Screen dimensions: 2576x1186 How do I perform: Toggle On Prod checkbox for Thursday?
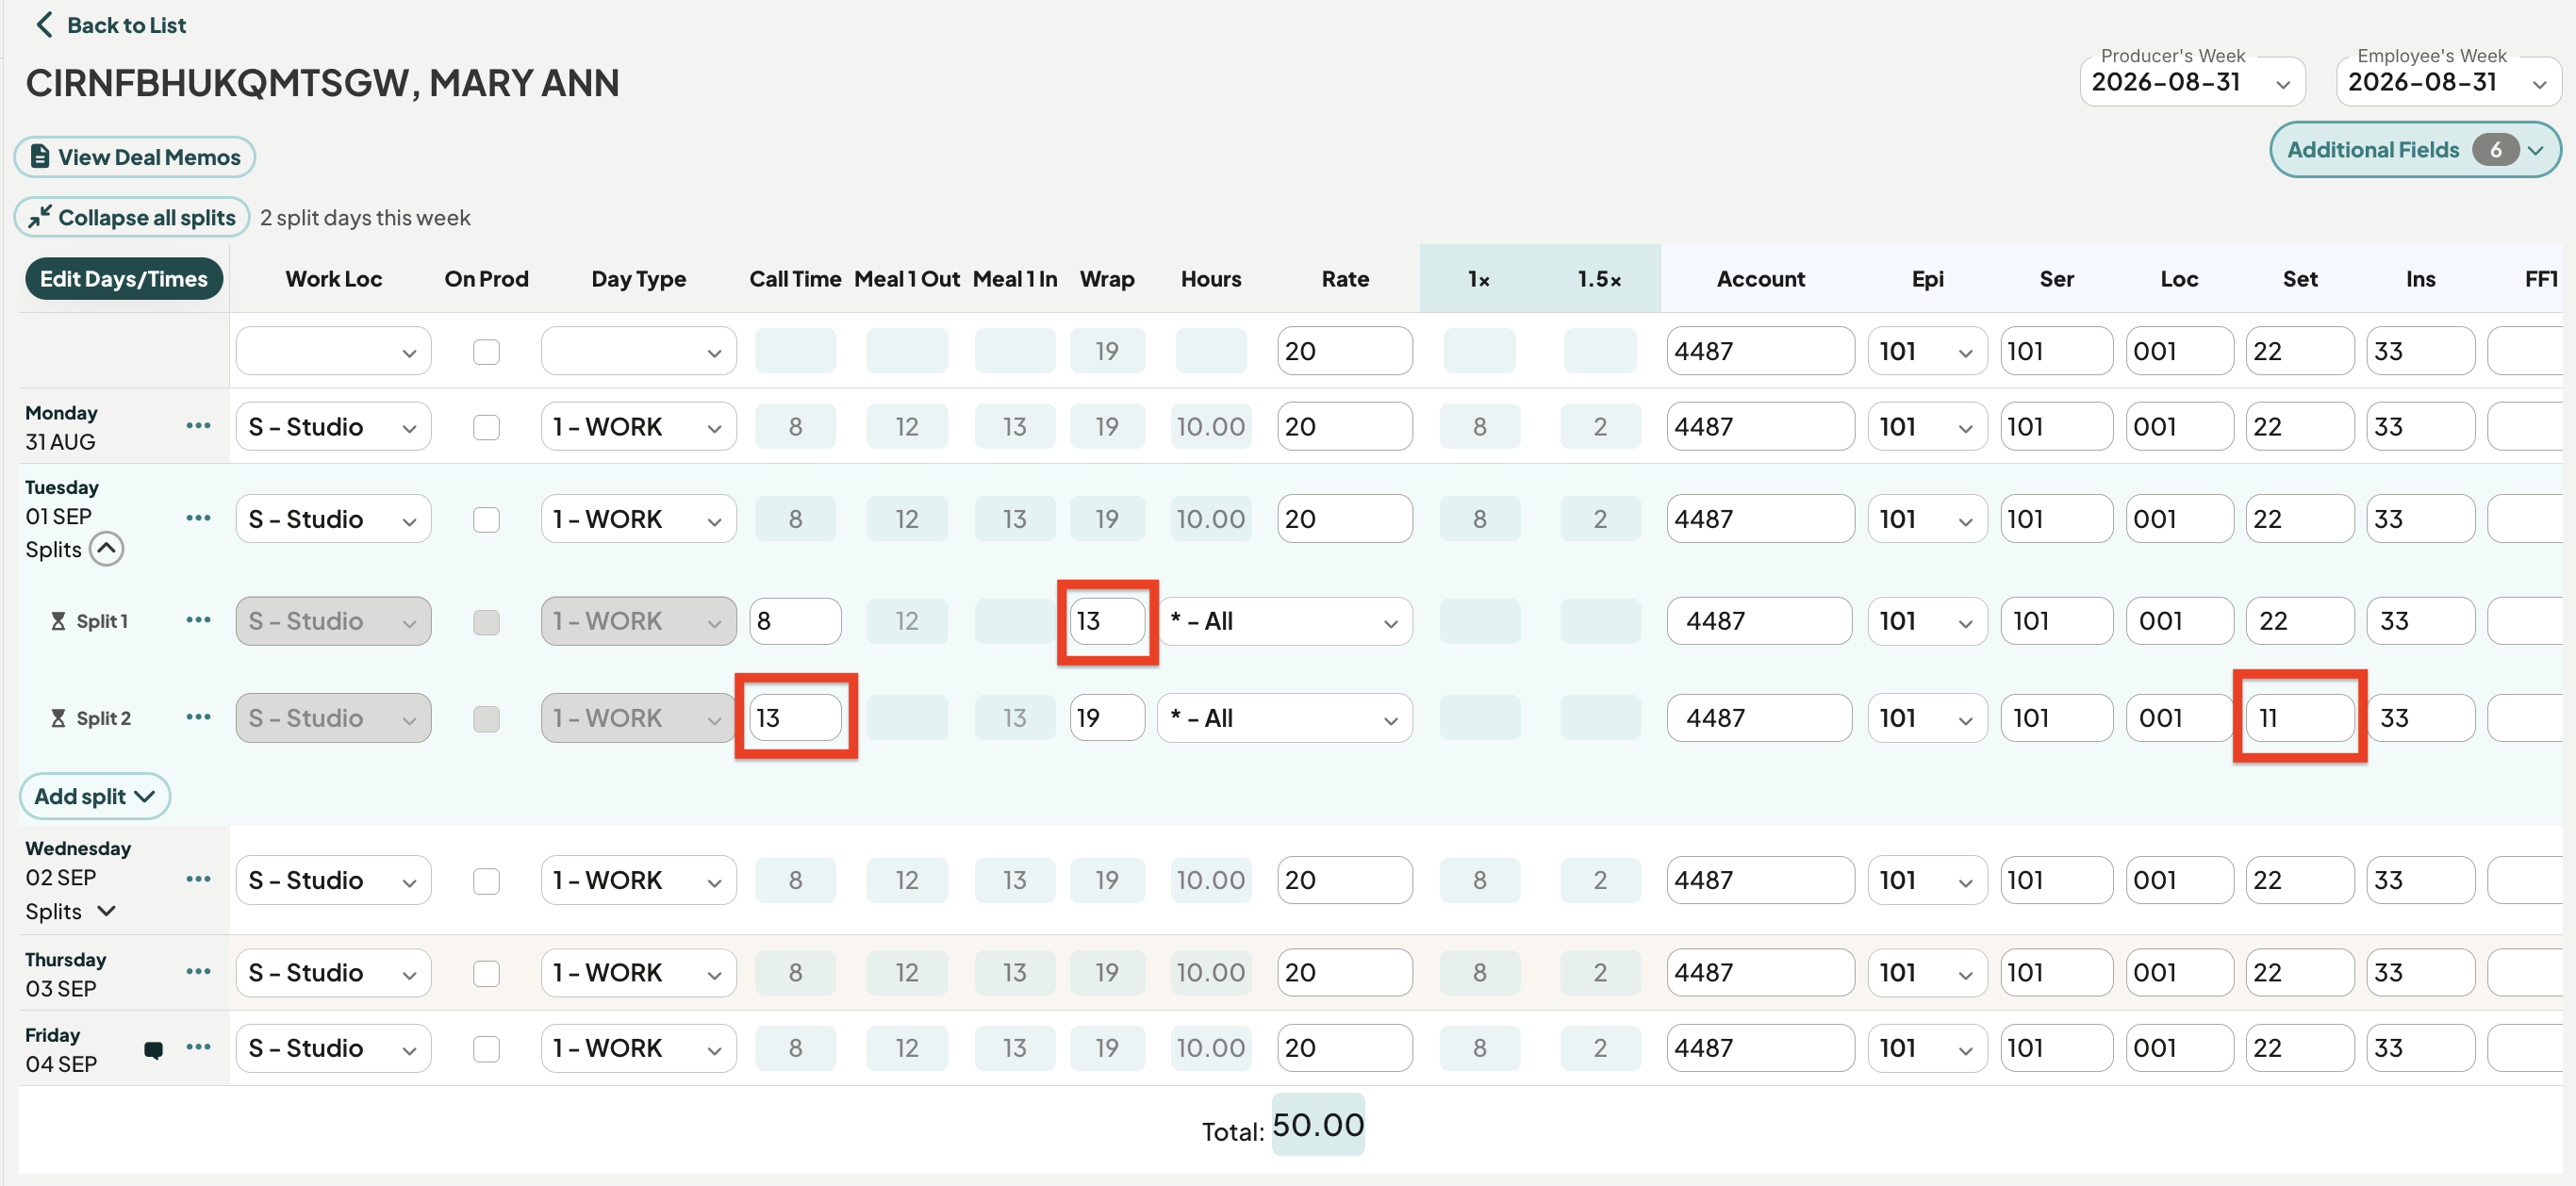coord(486,972)
